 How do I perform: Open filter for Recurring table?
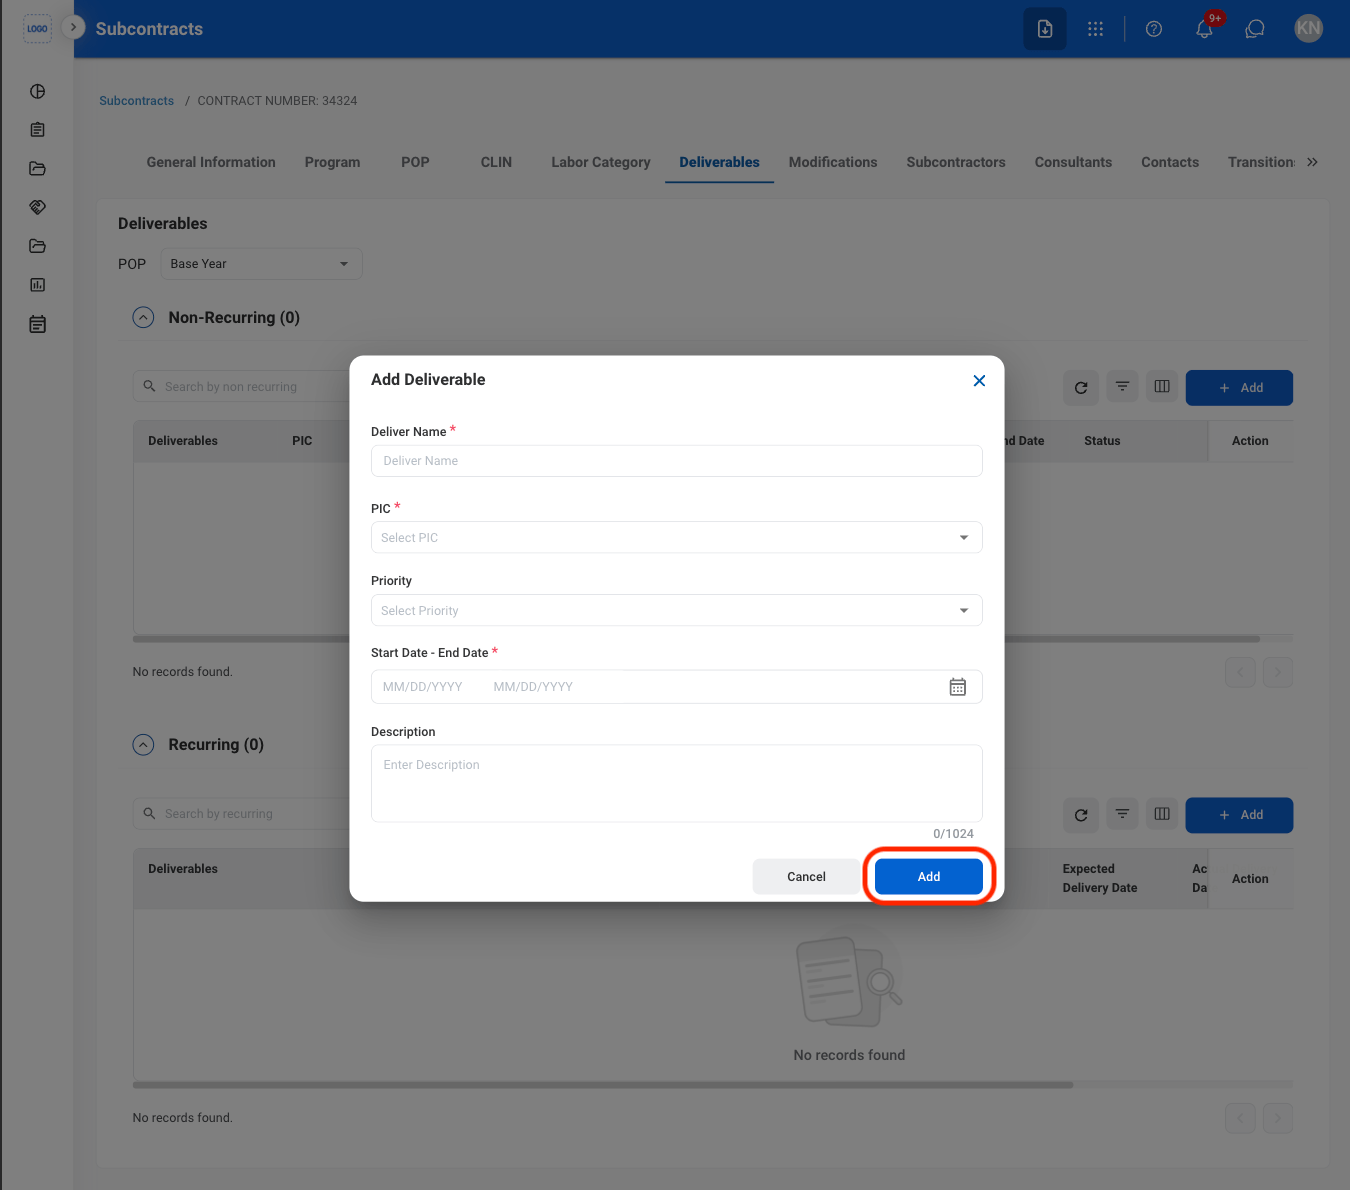point(1122,814)
